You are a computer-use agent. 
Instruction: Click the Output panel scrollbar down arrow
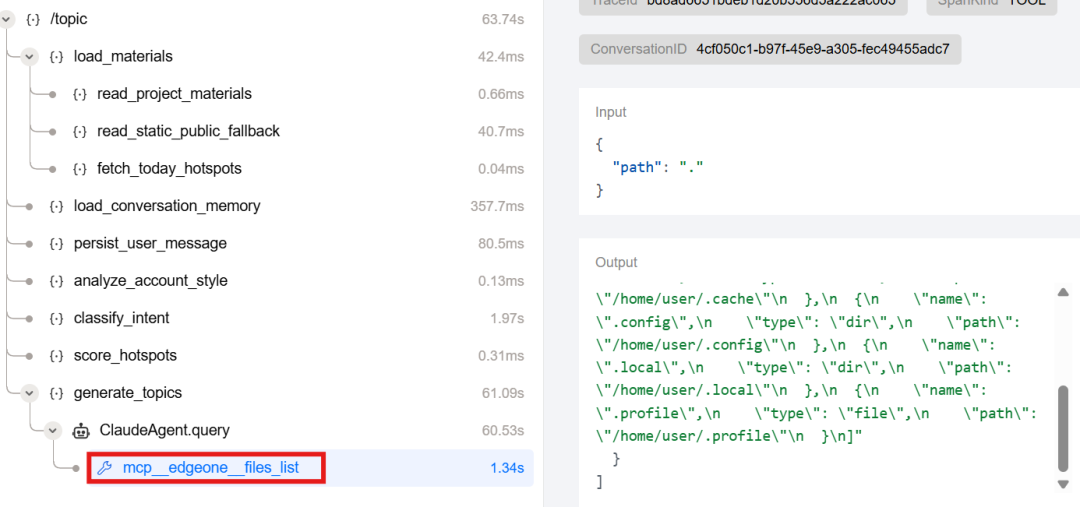click(x=1063, y=484)
